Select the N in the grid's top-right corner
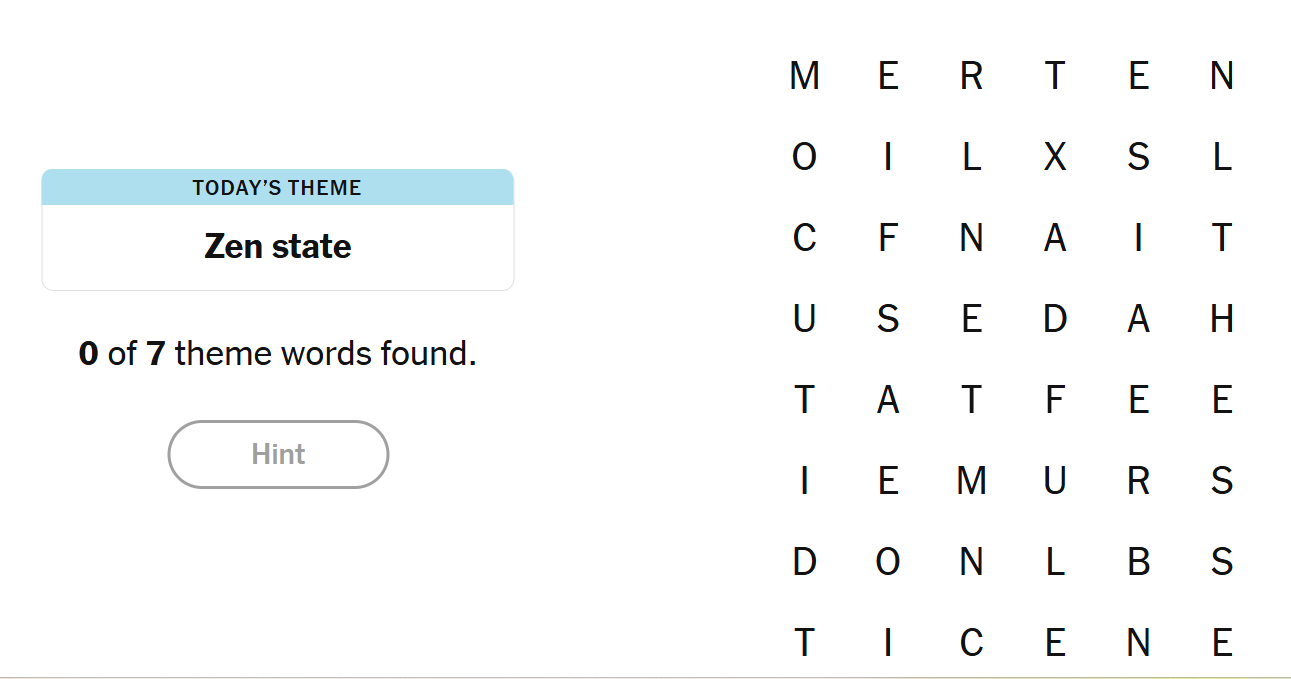The image size is (1291, 679). point(1222,75)
